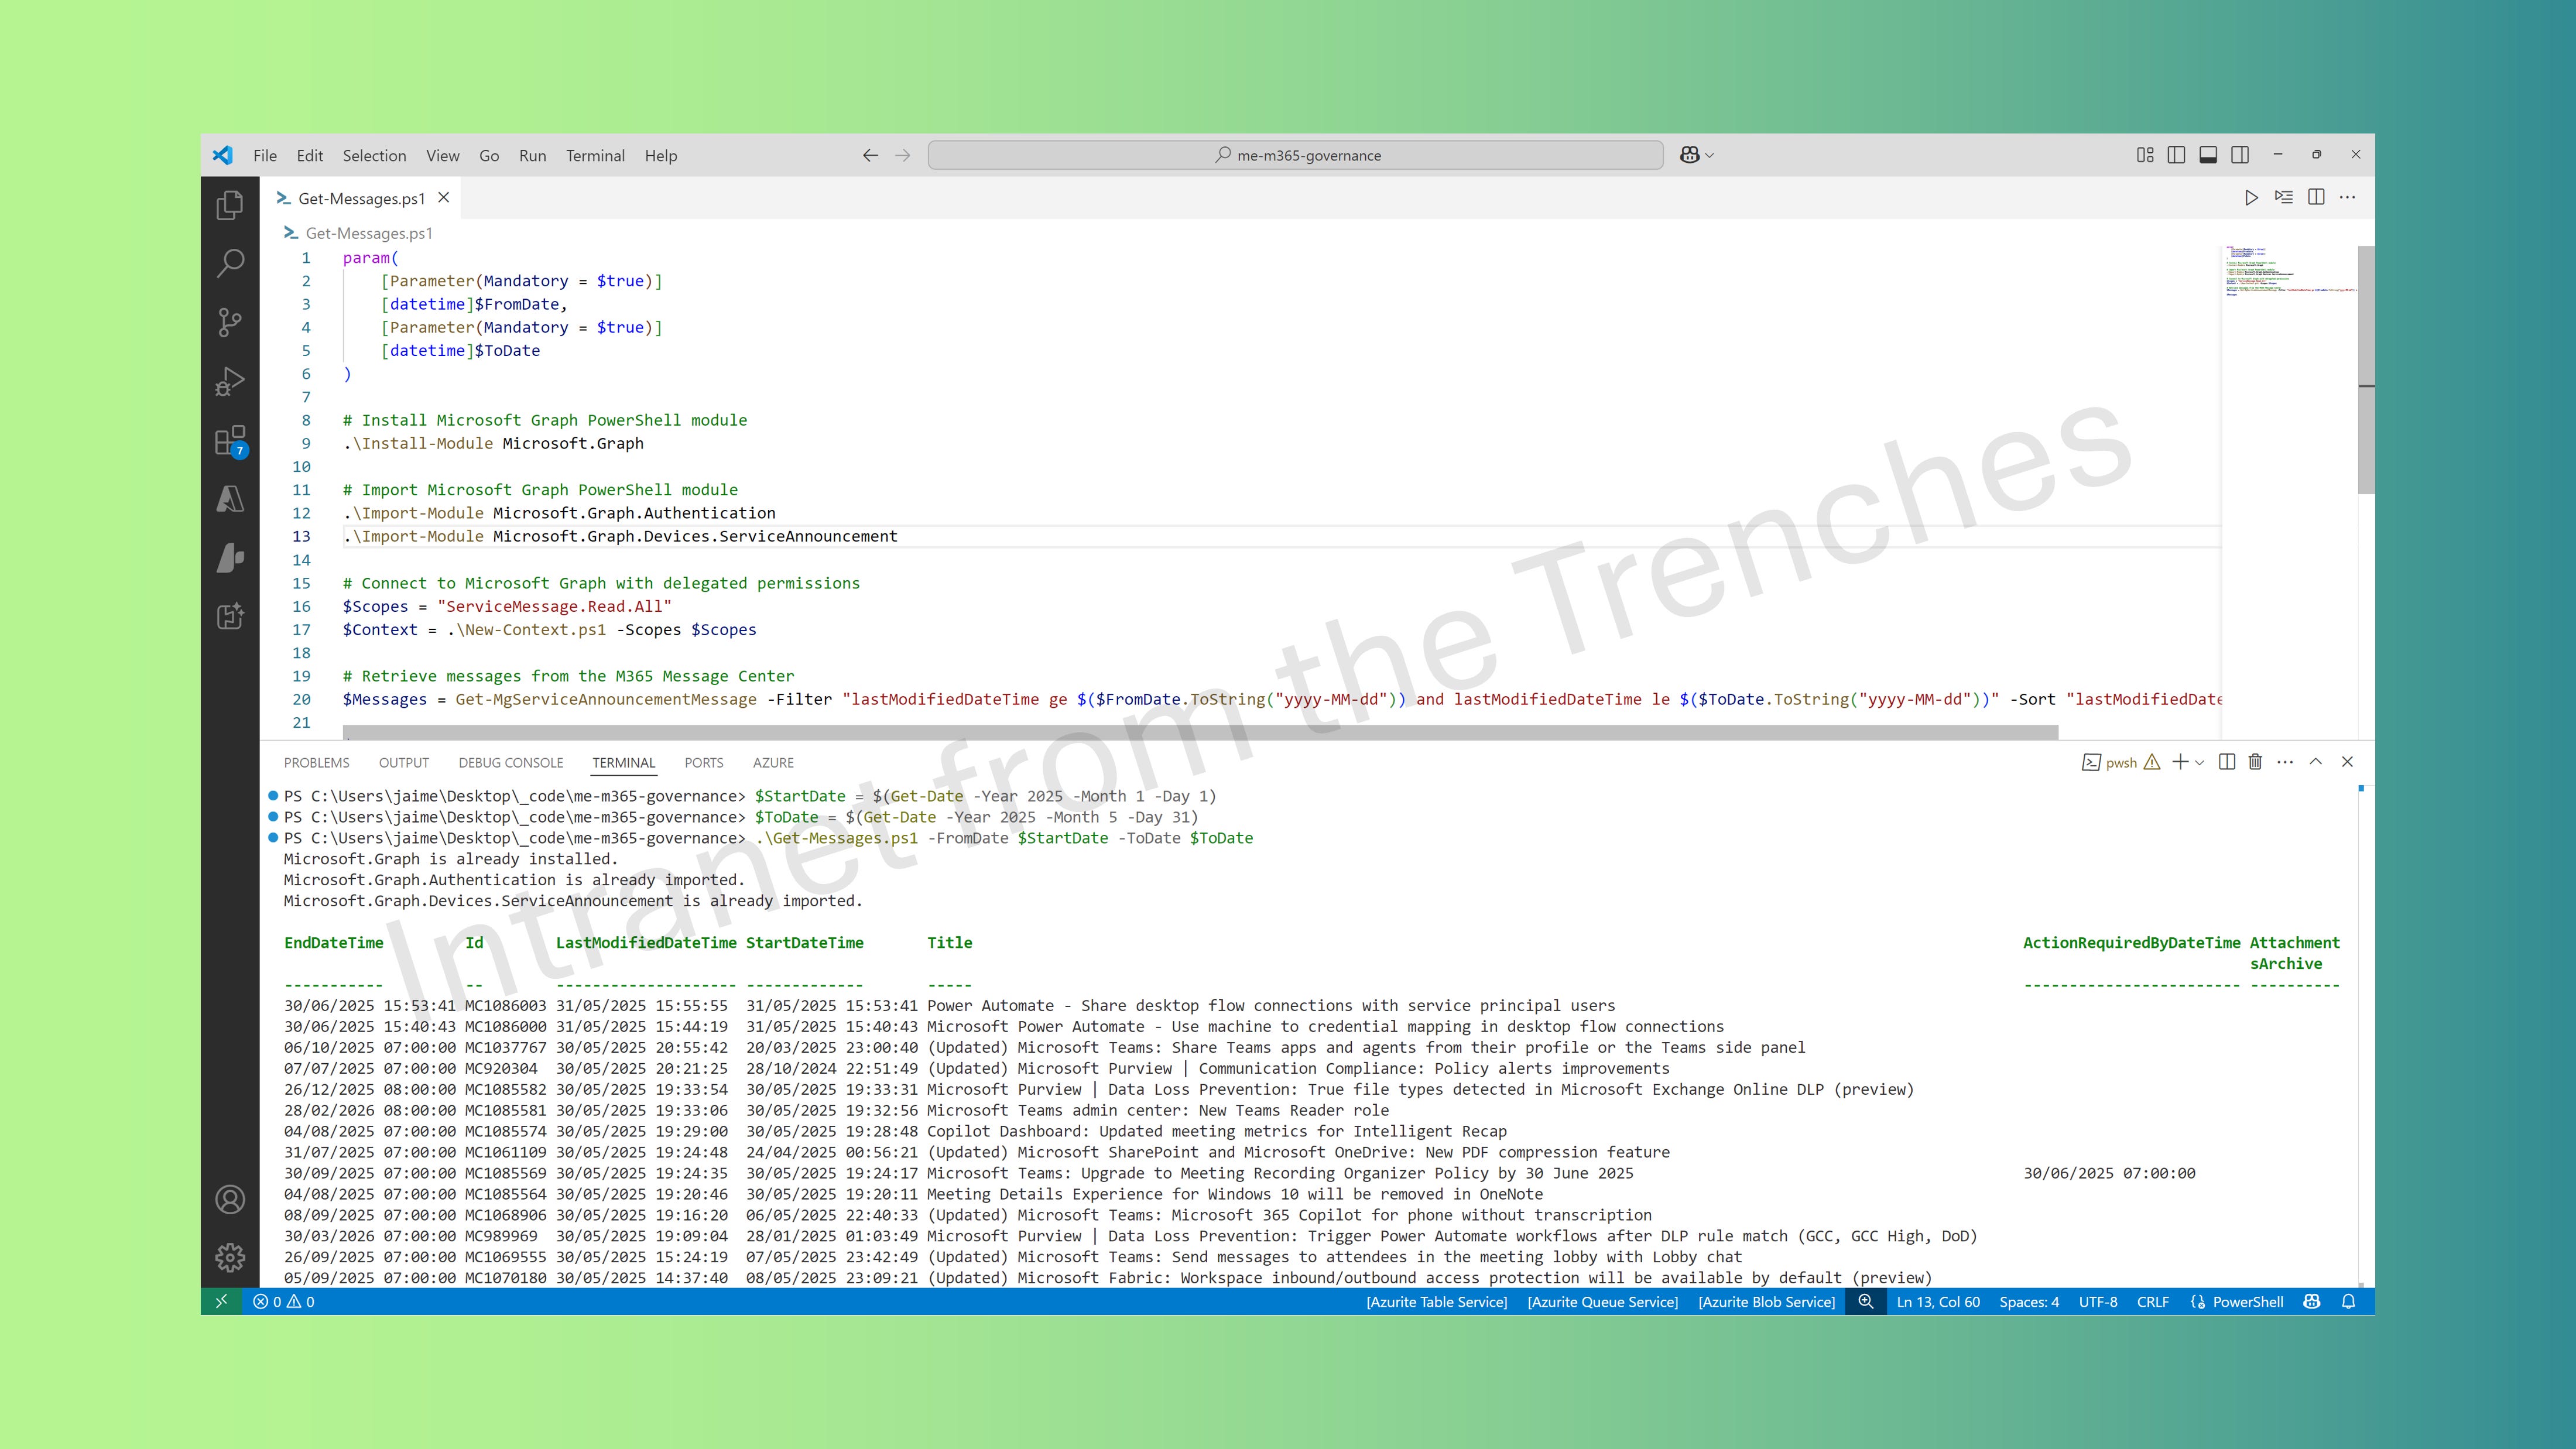Open the launch profile dropdown chevron
The image size is (2576, 1449).
point(2199,762)
